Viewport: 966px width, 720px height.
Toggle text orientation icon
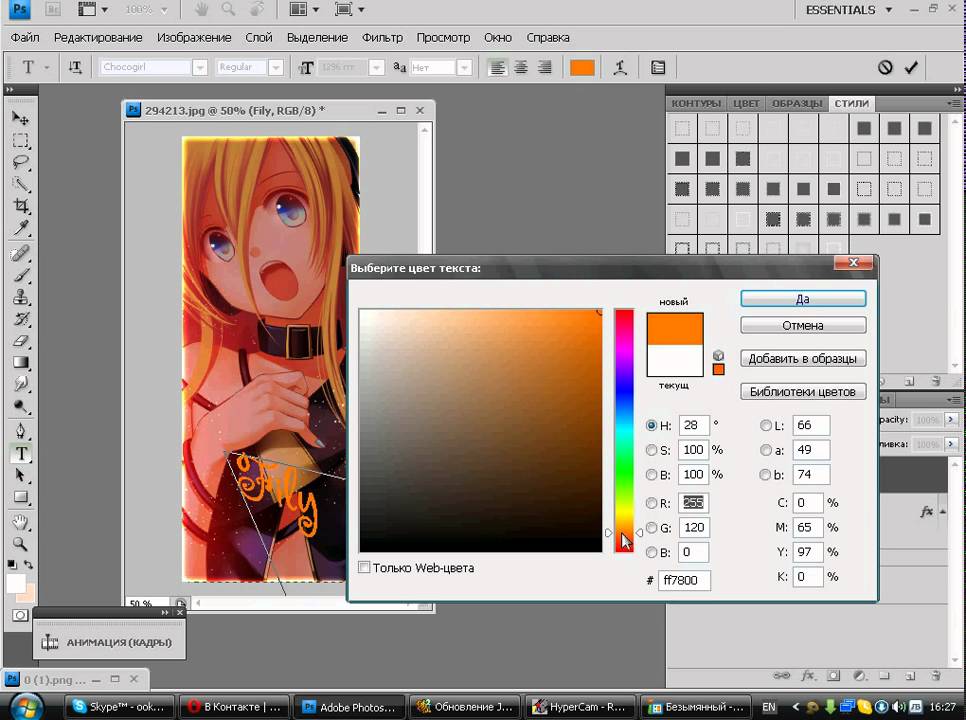tap(75, 67)
